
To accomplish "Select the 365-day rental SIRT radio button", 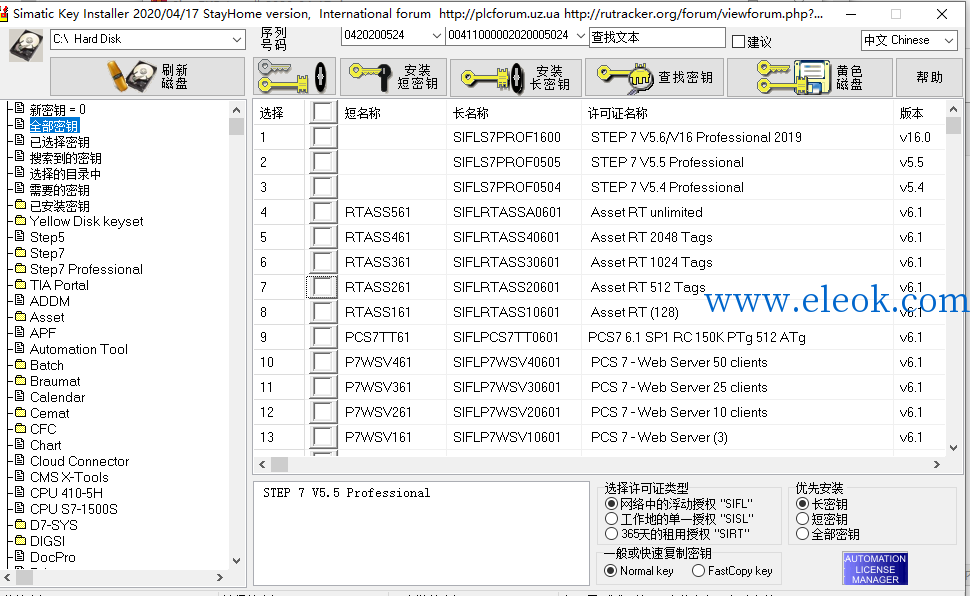I will [611, 533].
